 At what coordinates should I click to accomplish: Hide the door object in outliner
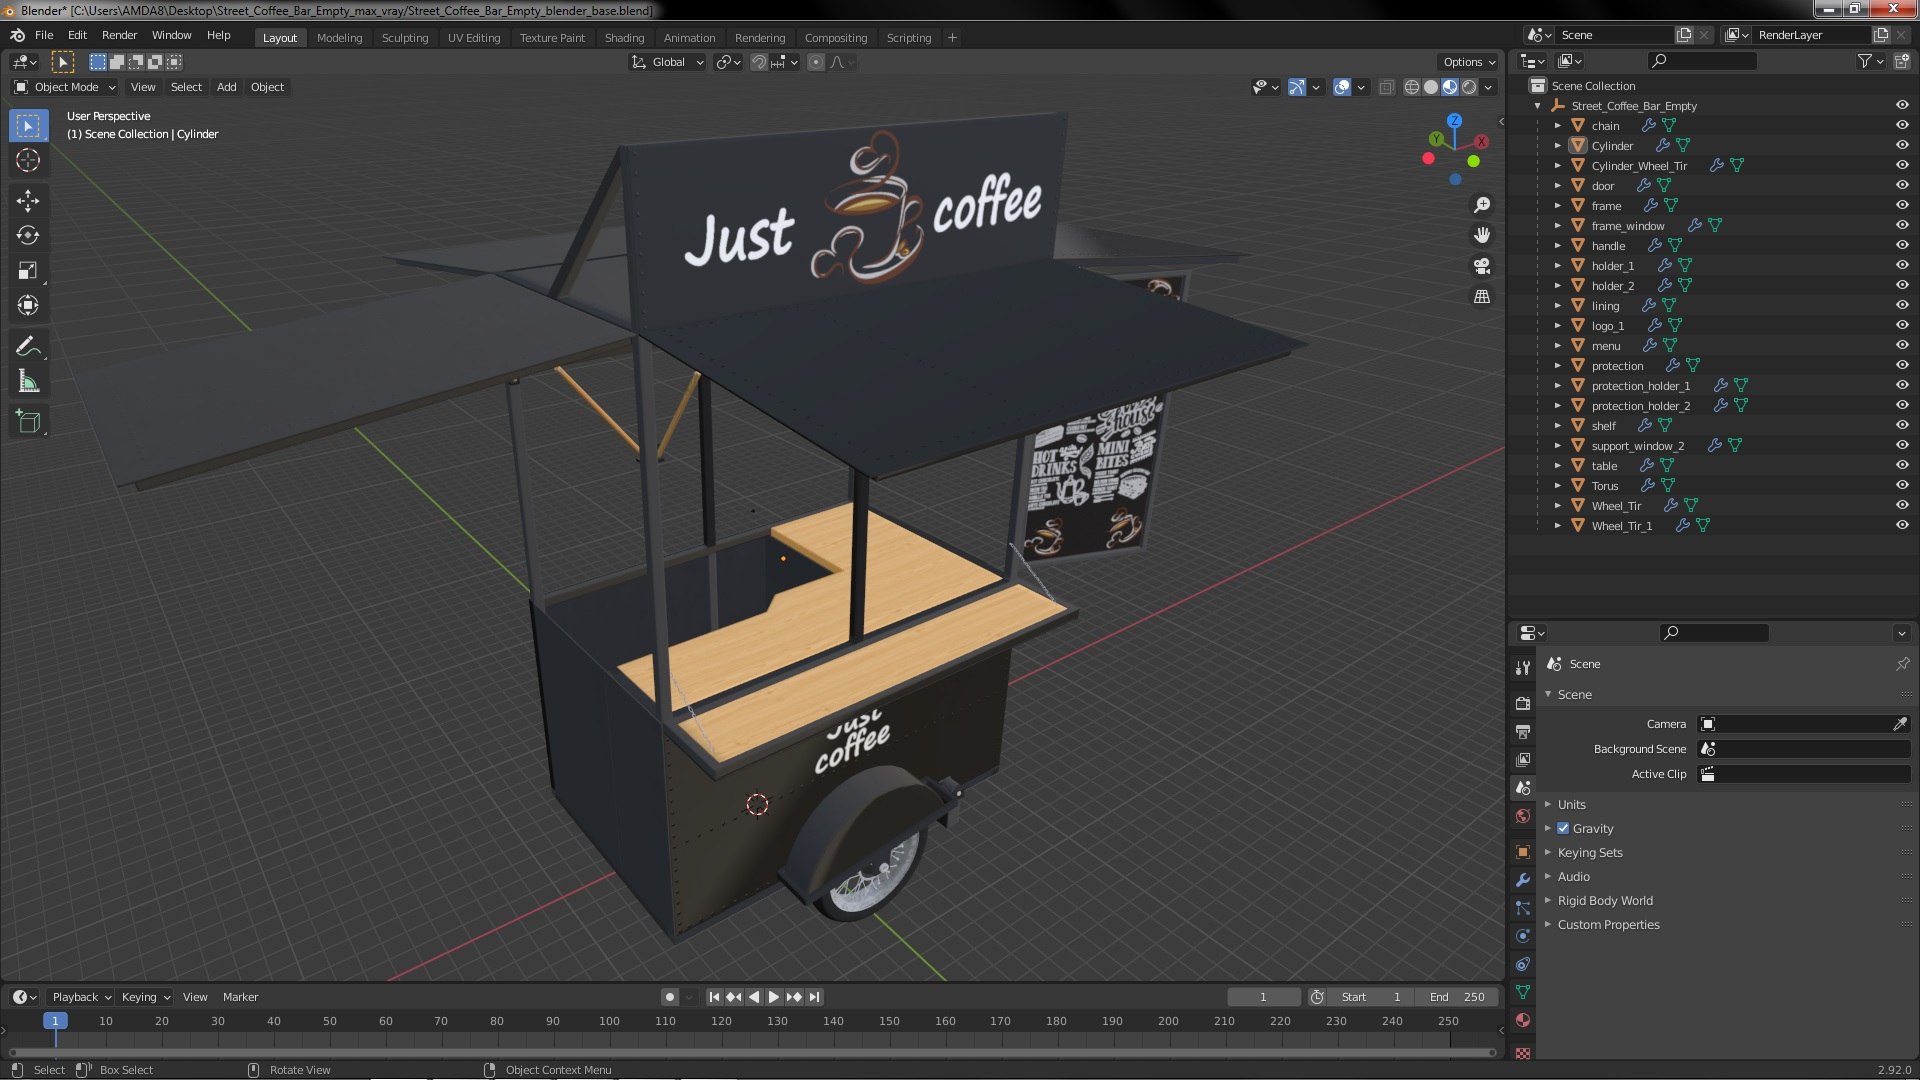(x=1902, y=185)
